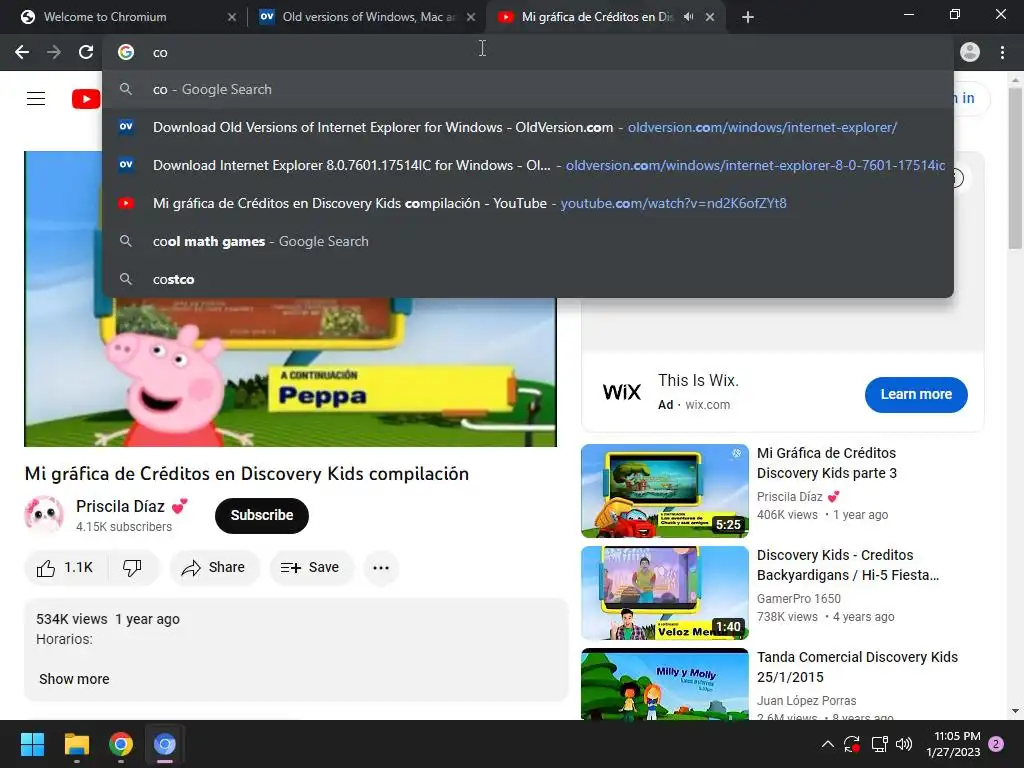Screen dimensions: 1024x768
Task: Open the Priscila Díaz channel name link
Action: tap(120, 506)
